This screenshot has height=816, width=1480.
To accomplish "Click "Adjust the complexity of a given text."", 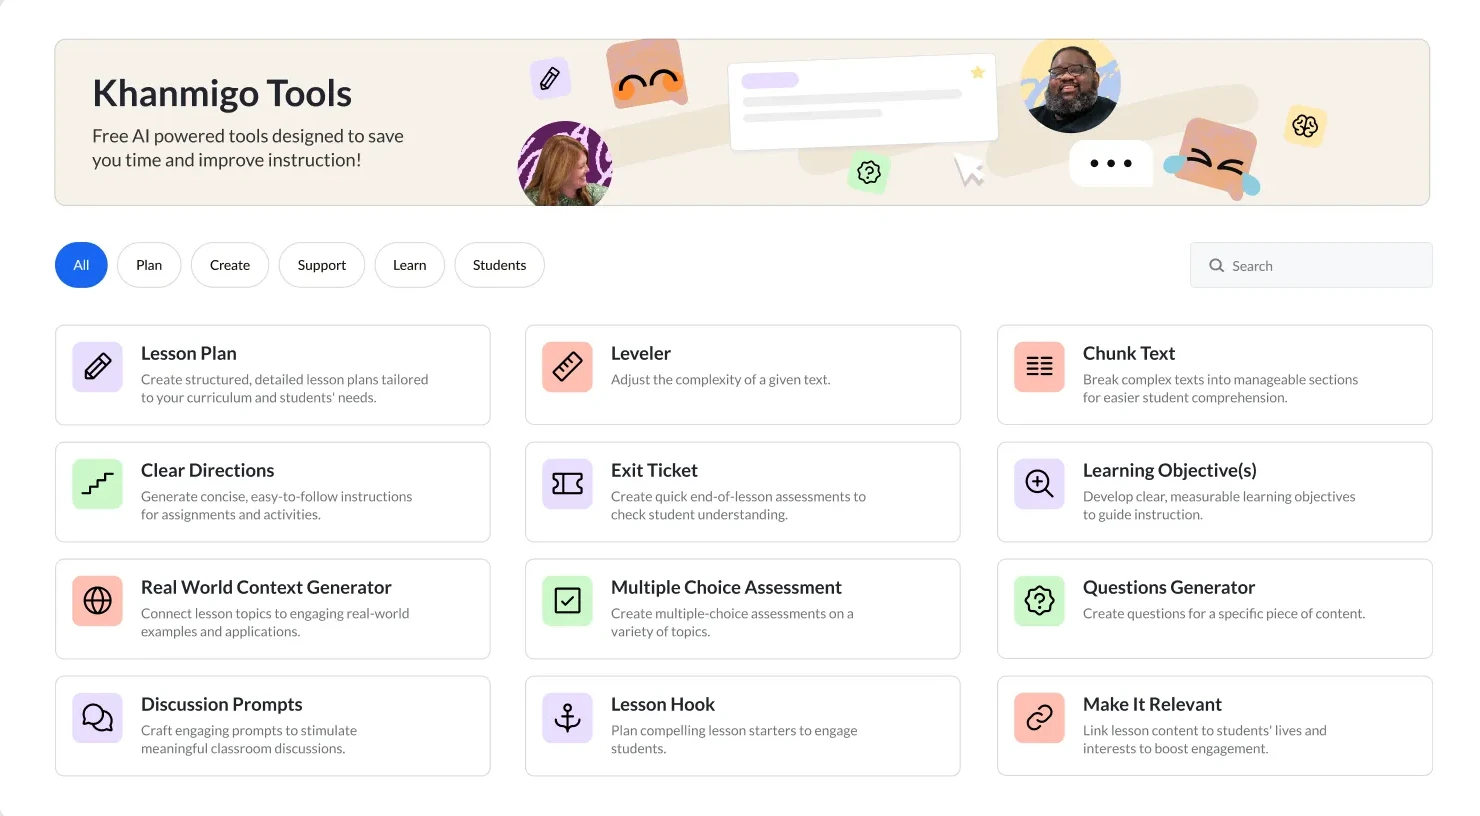I will tap(721, 379).
